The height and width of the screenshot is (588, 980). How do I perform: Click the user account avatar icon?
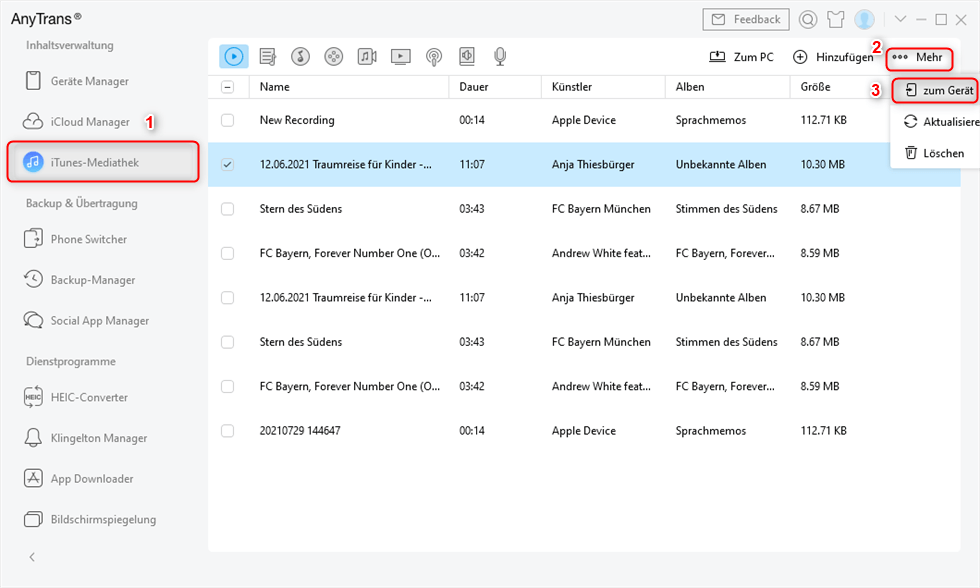click(864, 20)
